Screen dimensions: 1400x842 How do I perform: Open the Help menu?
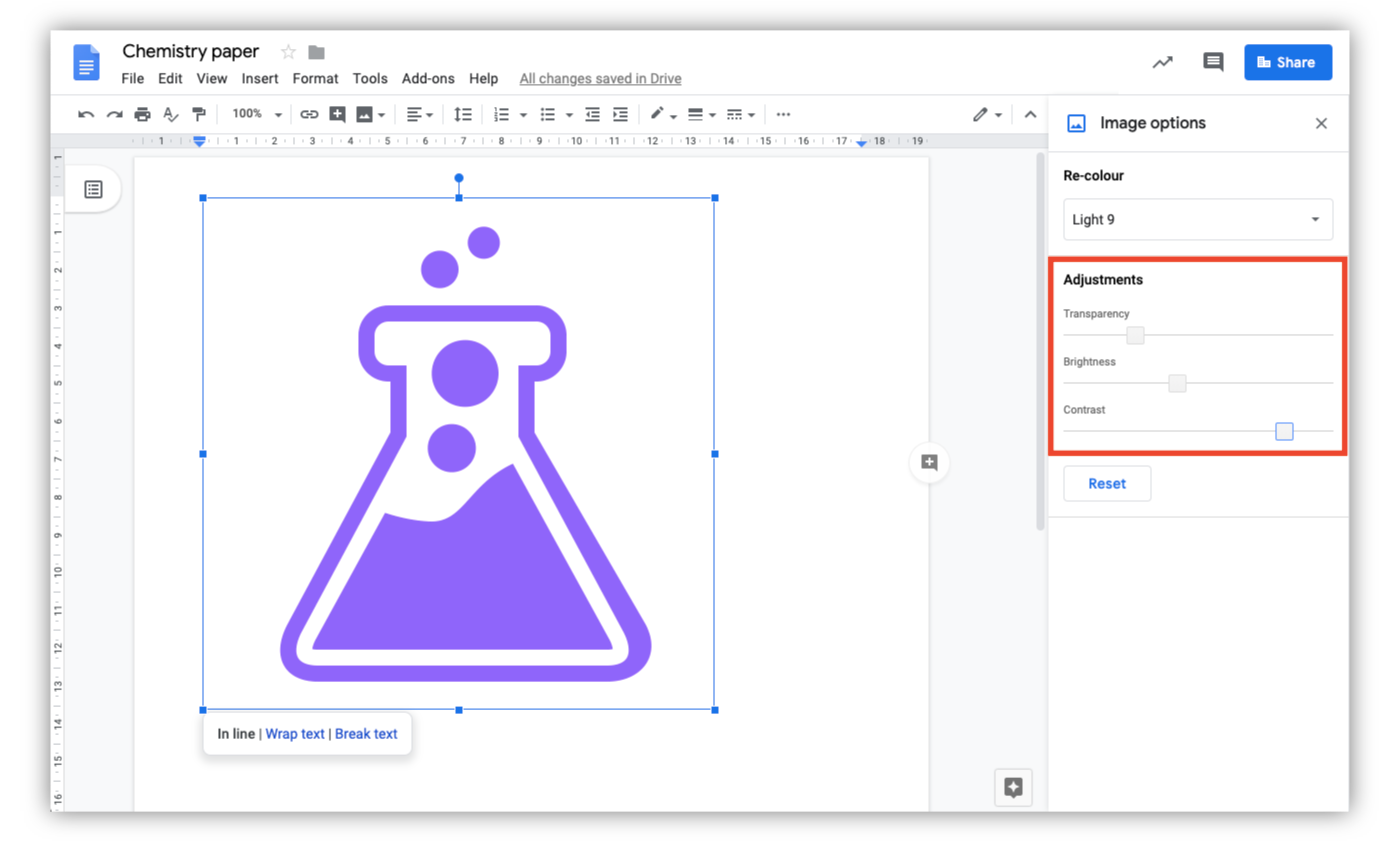483,78
